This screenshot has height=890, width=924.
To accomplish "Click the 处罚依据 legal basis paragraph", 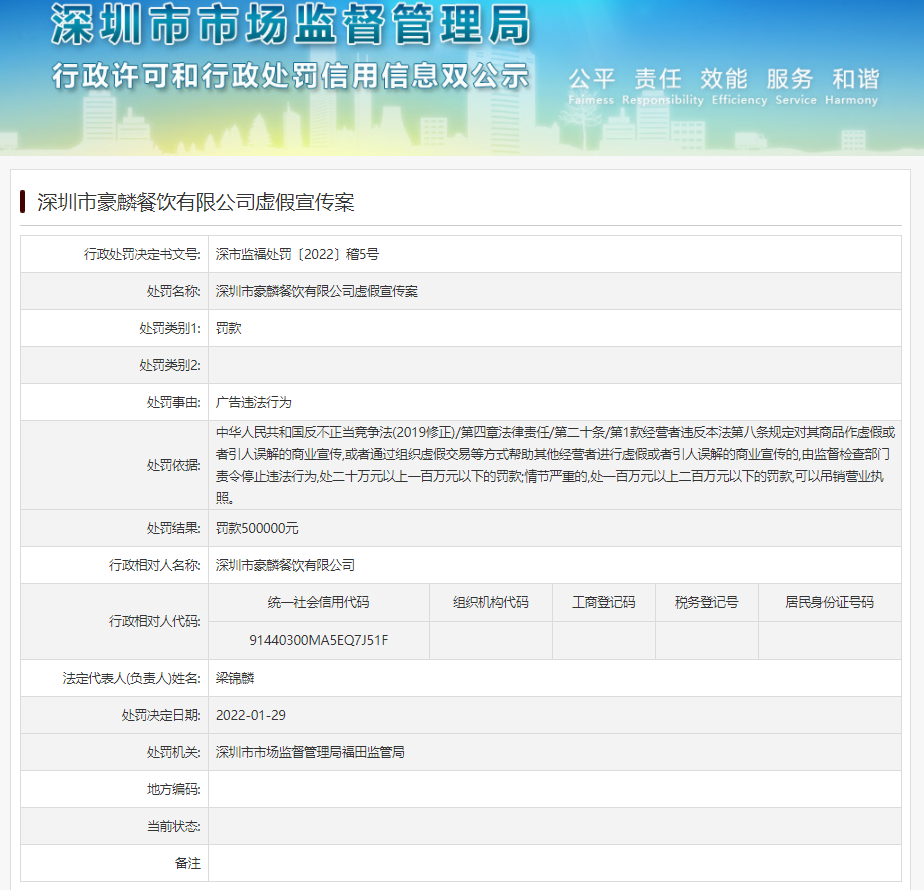I will point(555,465).
